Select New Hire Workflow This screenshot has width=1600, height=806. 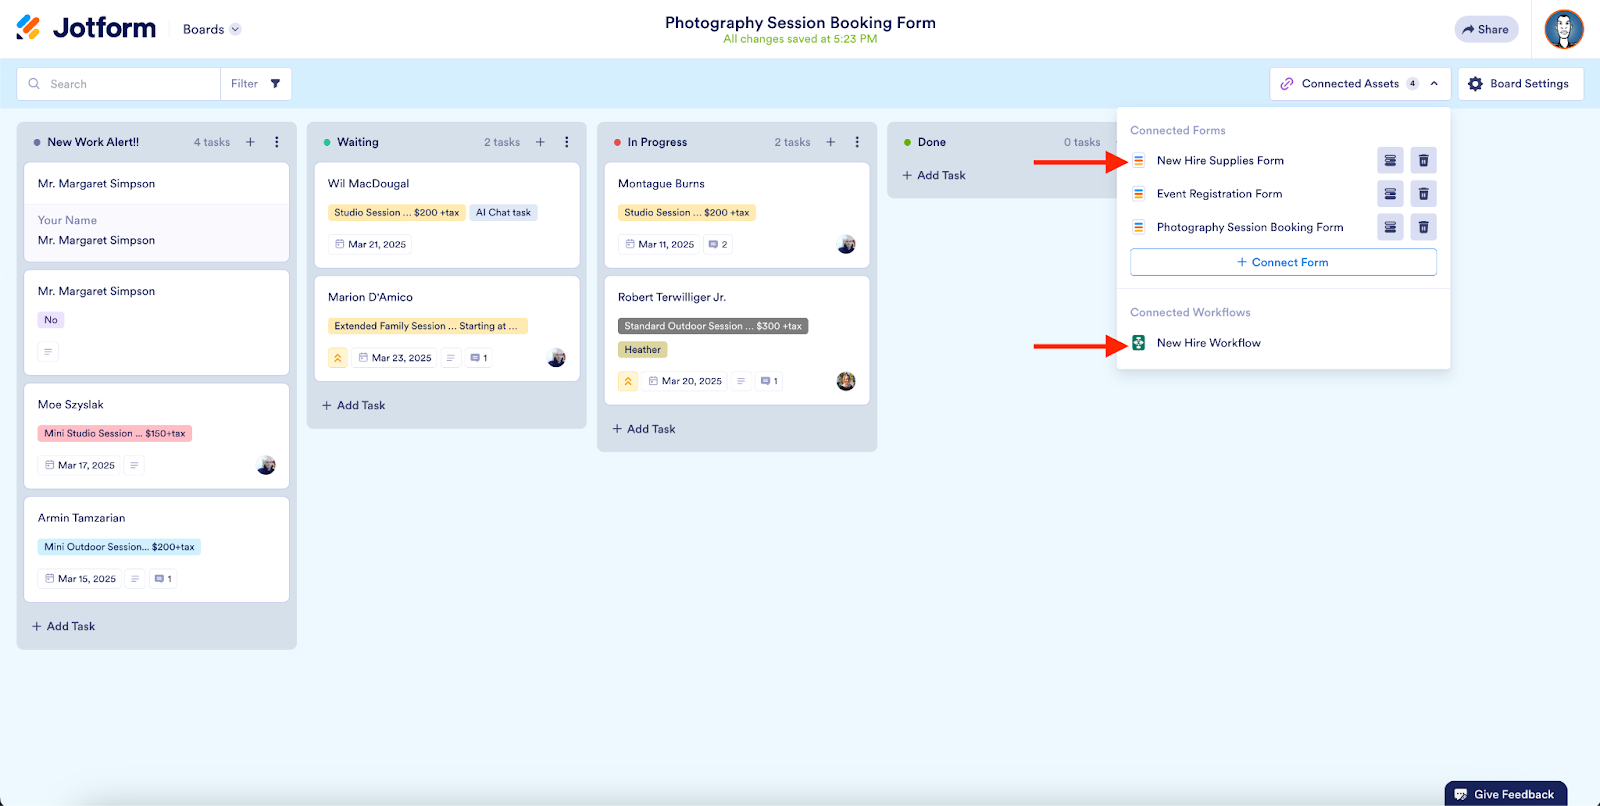click(x=1208, y=343)
